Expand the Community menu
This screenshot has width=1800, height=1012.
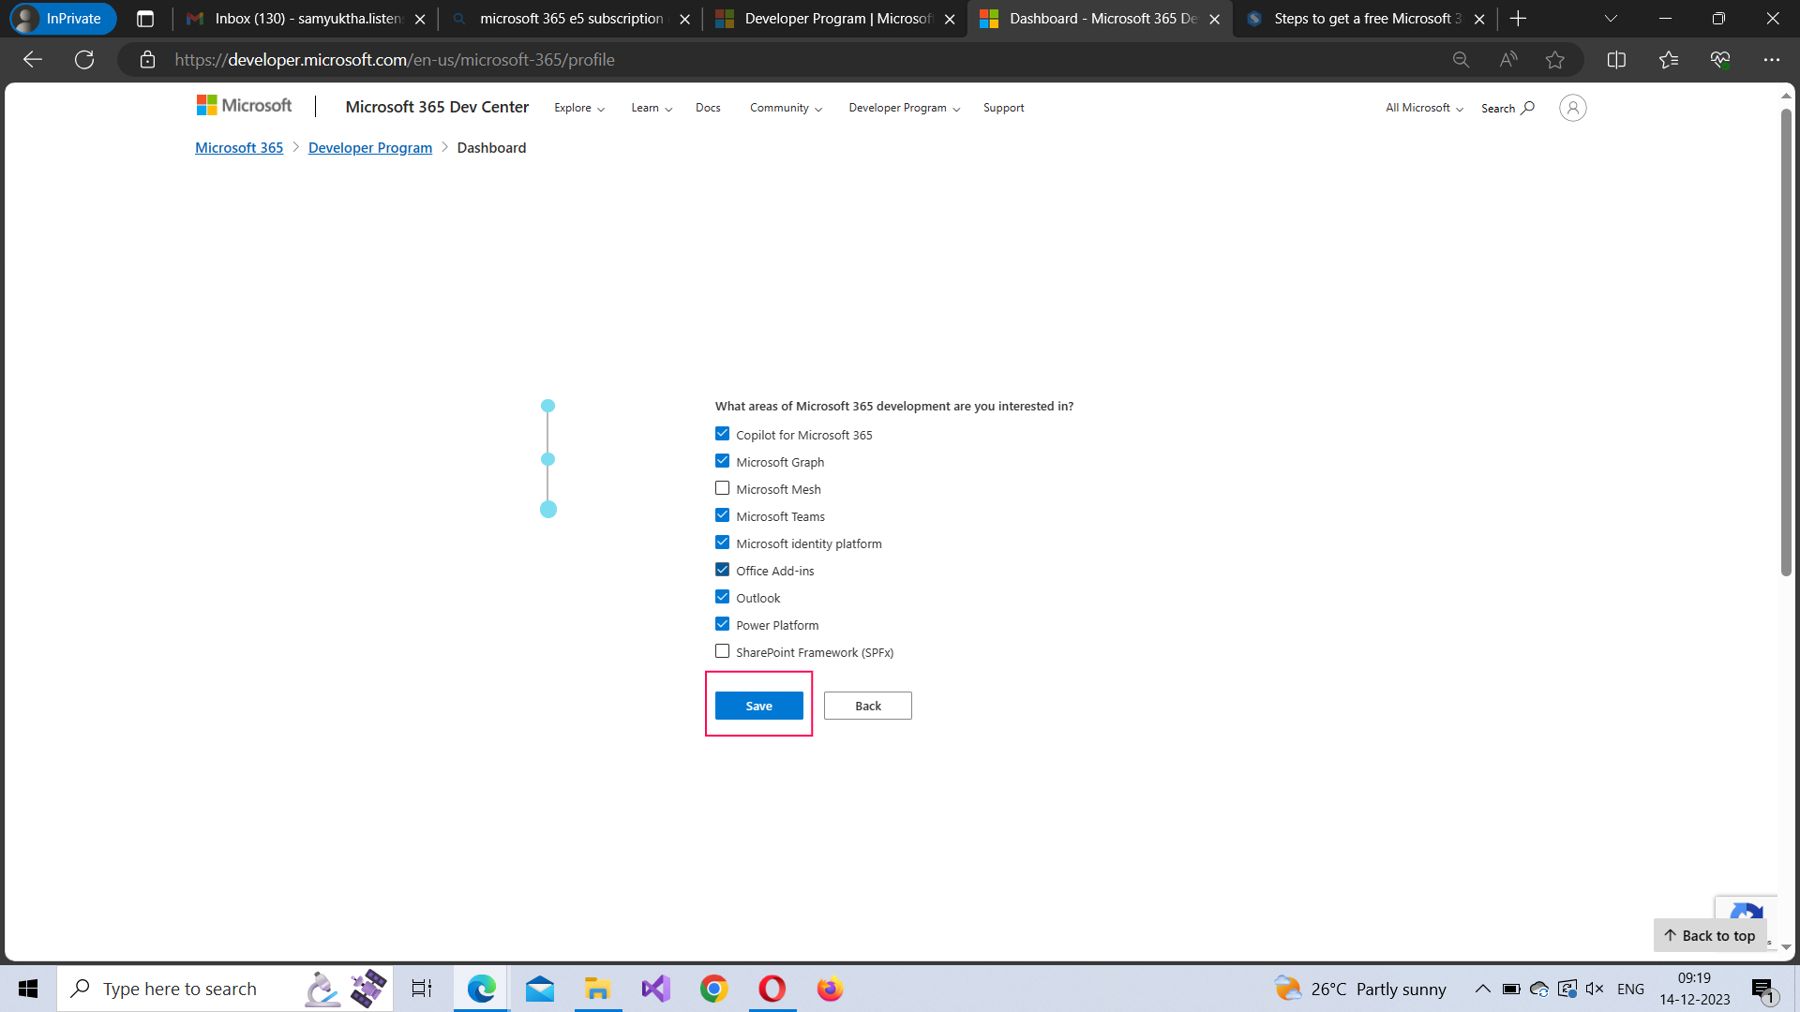click(x=786, y=108)
